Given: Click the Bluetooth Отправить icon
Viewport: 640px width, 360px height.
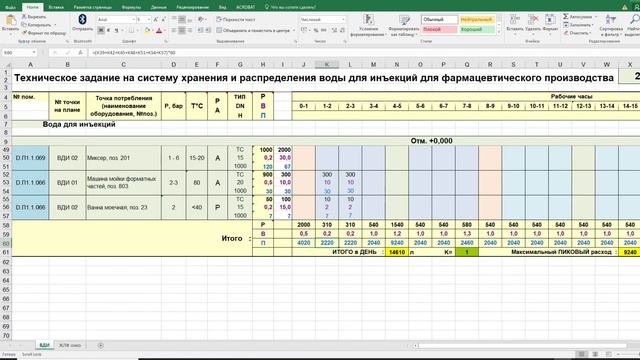Looking at the screenshot, I should [82, 20].
